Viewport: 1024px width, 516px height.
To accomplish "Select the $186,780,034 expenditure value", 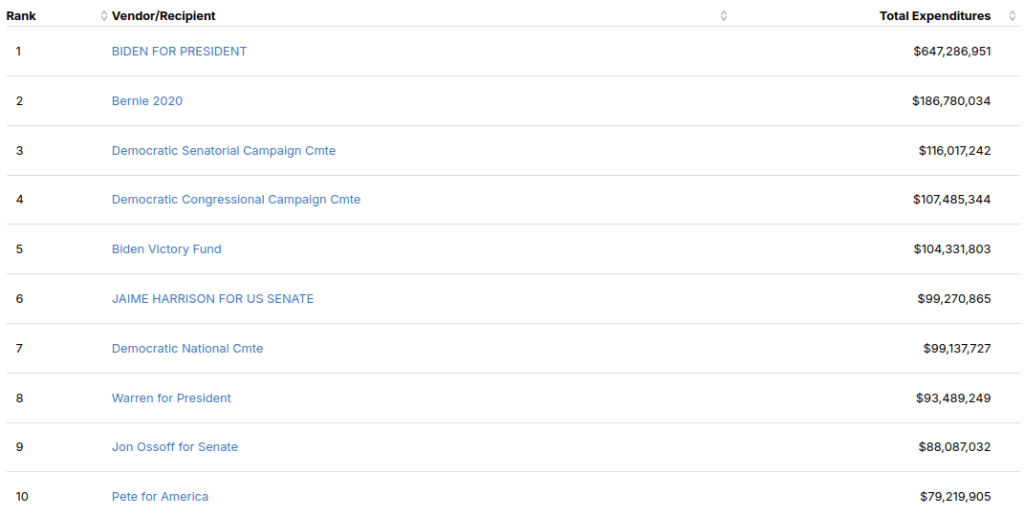I will click(x=952, y=101).
